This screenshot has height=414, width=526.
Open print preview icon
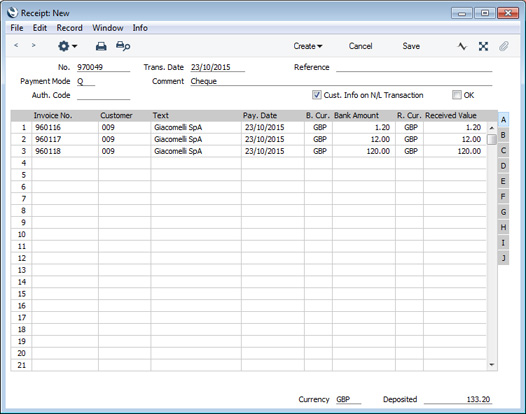pyautogui.click(x=123, y=46)
